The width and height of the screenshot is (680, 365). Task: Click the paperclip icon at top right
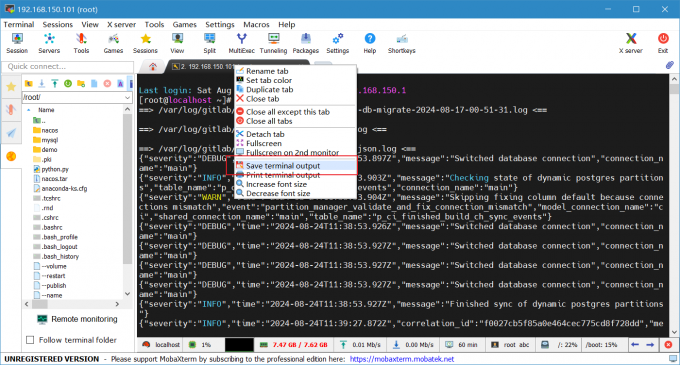pyautogui.click(x=670, y=65)
